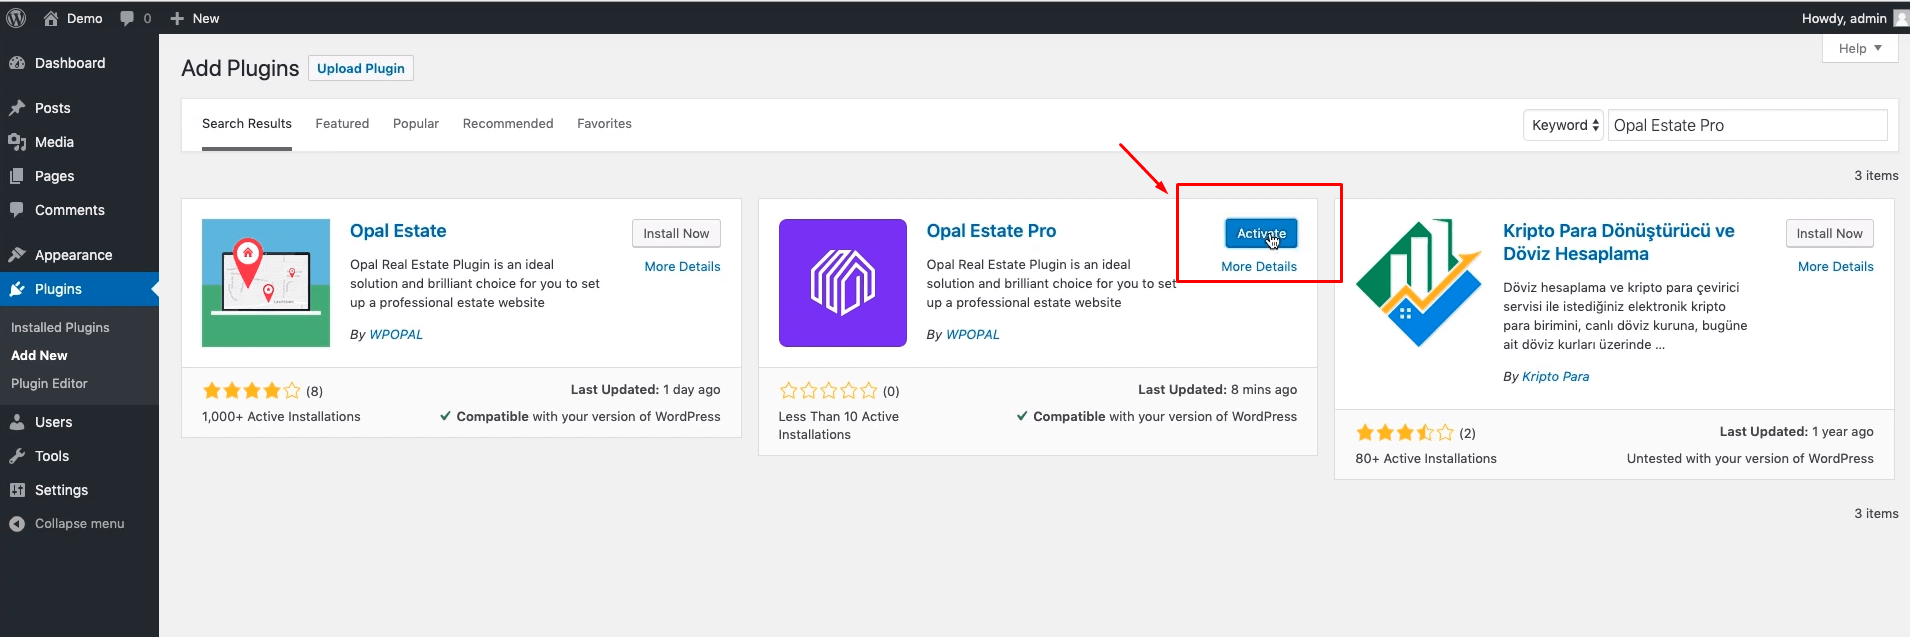Click the 'Last Updated: 8 mins ago' text
1910x637 pixels.
tap(1217, 390)
